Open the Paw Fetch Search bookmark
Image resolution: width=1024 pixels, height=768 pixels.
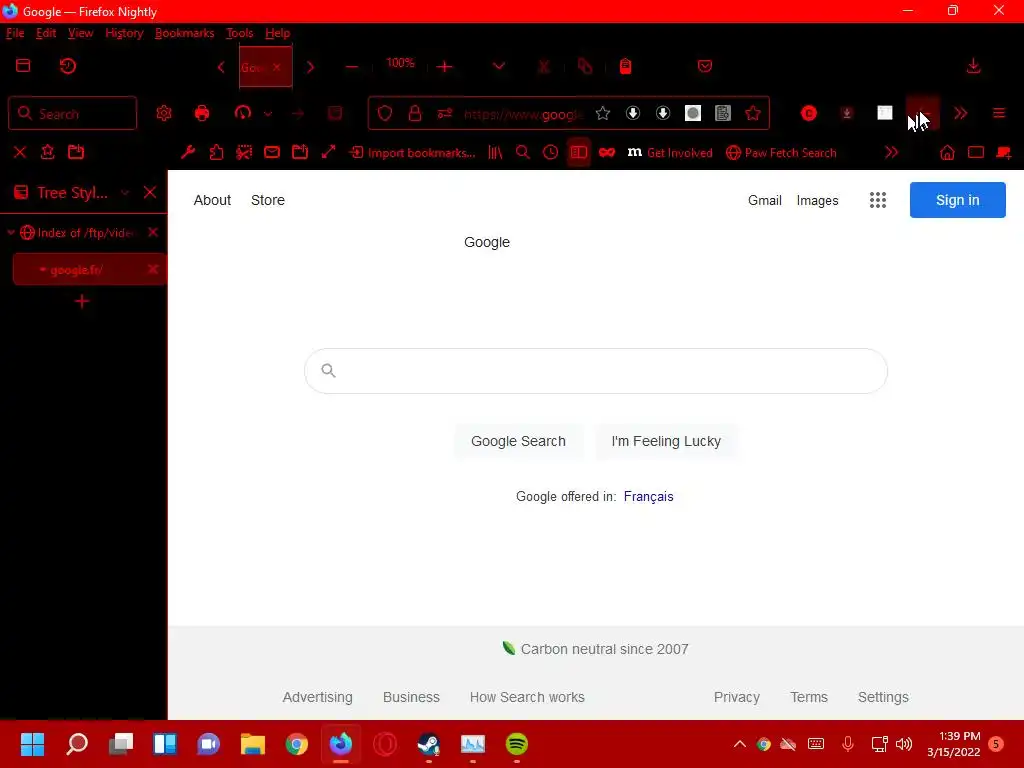coord(781,153)
